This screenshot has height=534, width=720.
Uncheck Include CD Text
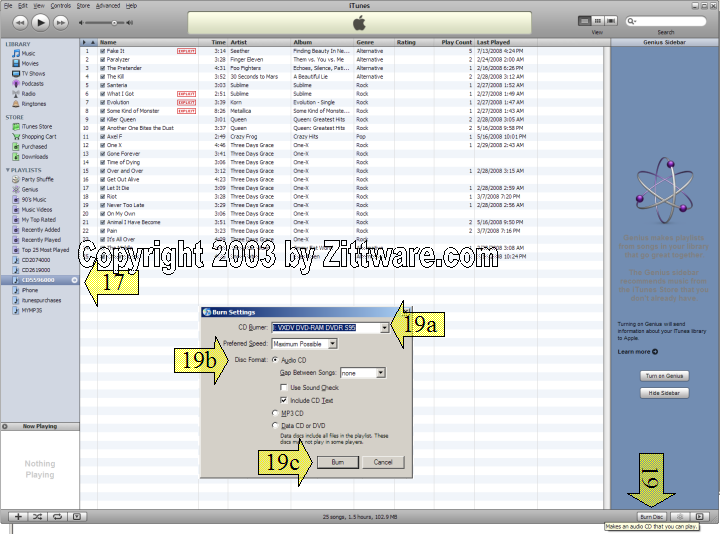click(x=284, y=400)
